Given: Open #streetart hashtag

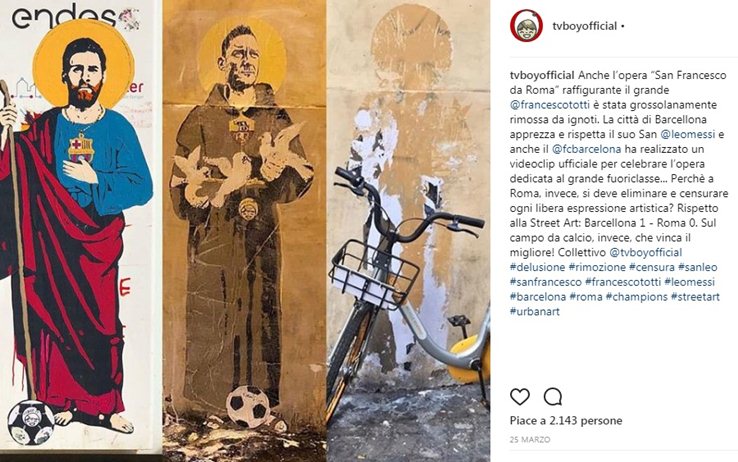Looking at the screenshot, I should [695, 297].
